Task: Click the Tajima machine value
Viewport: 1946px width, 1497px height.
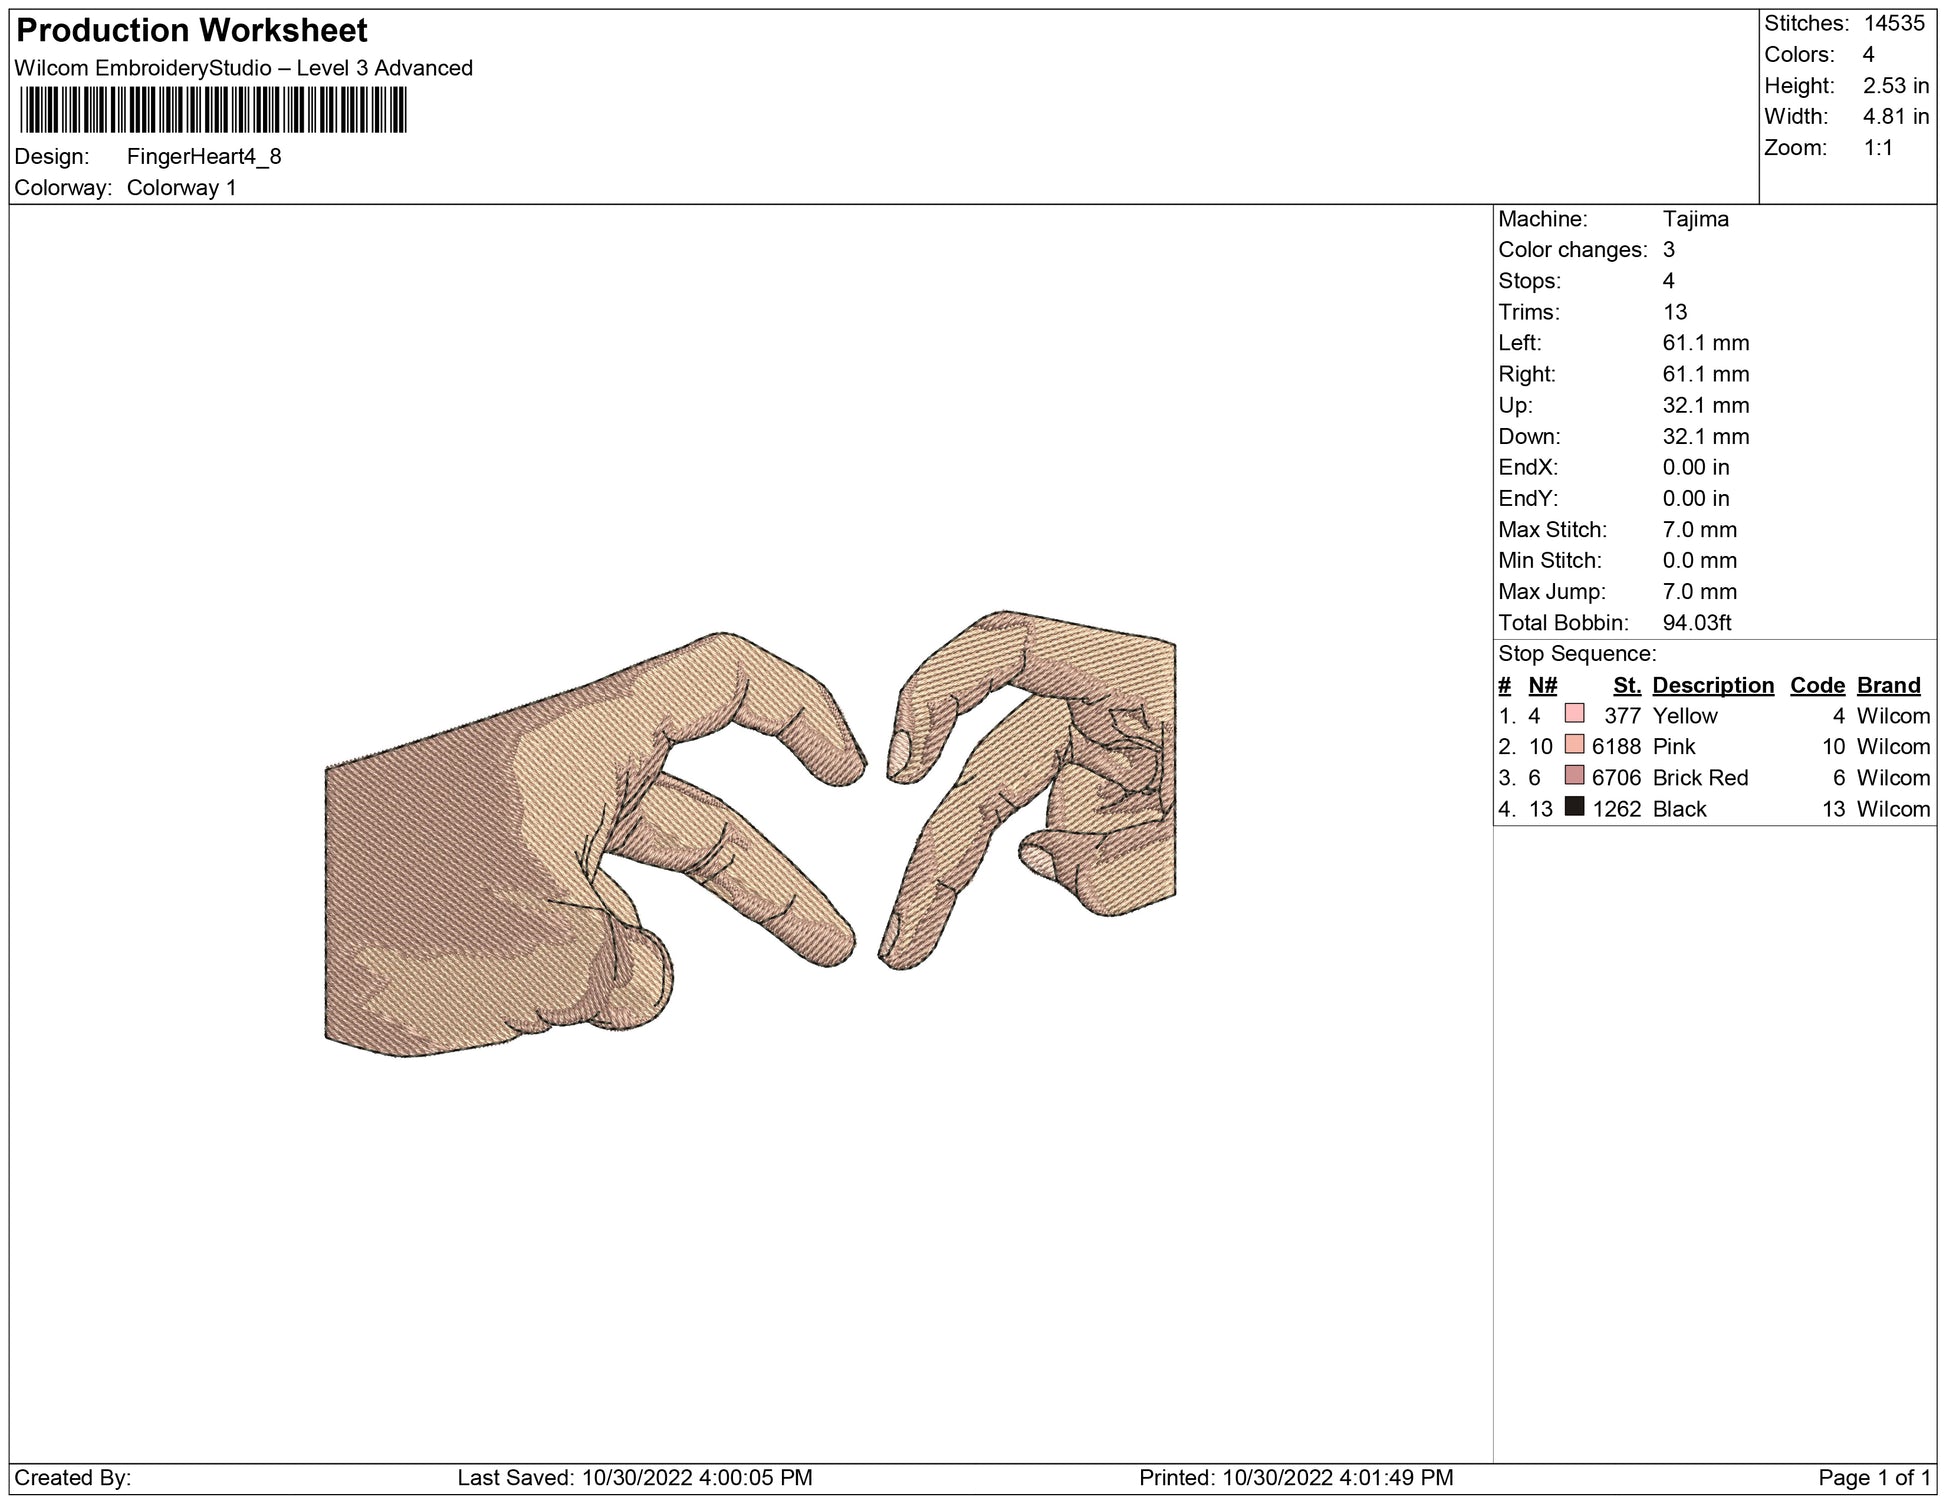Action: (x=1695, y=219)
